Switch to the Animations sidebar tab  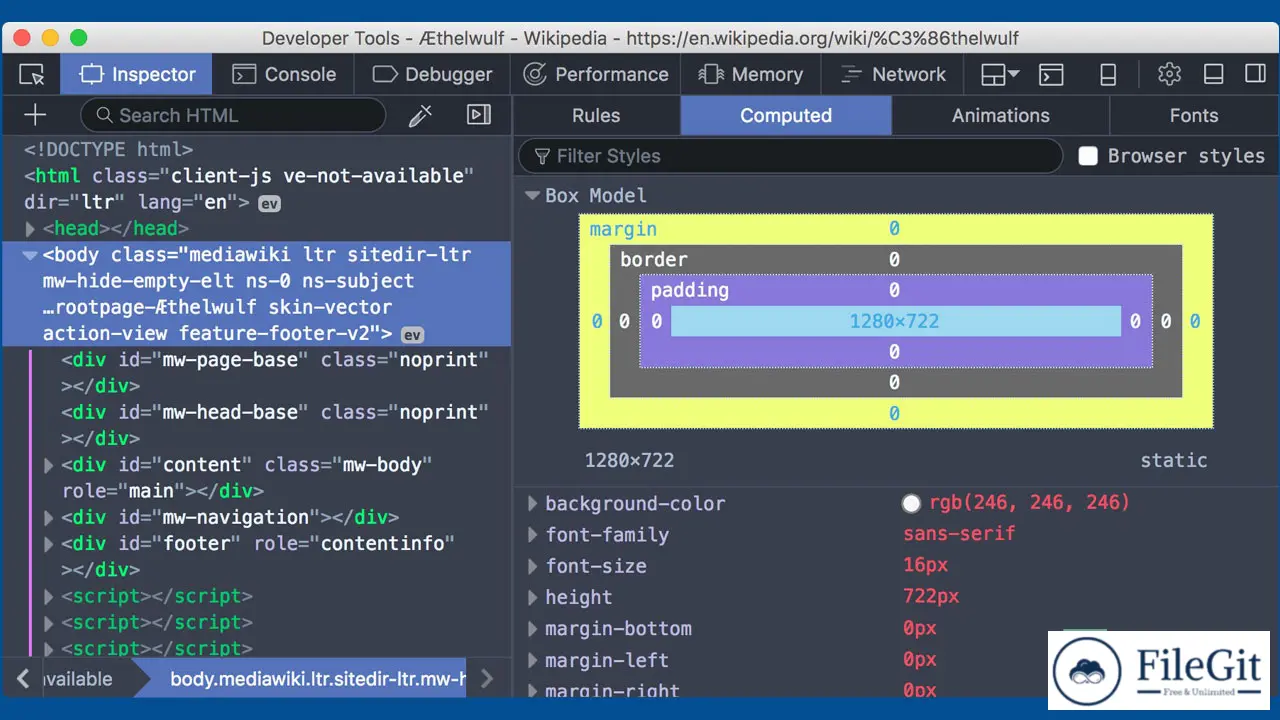[x=1001, y=116]
